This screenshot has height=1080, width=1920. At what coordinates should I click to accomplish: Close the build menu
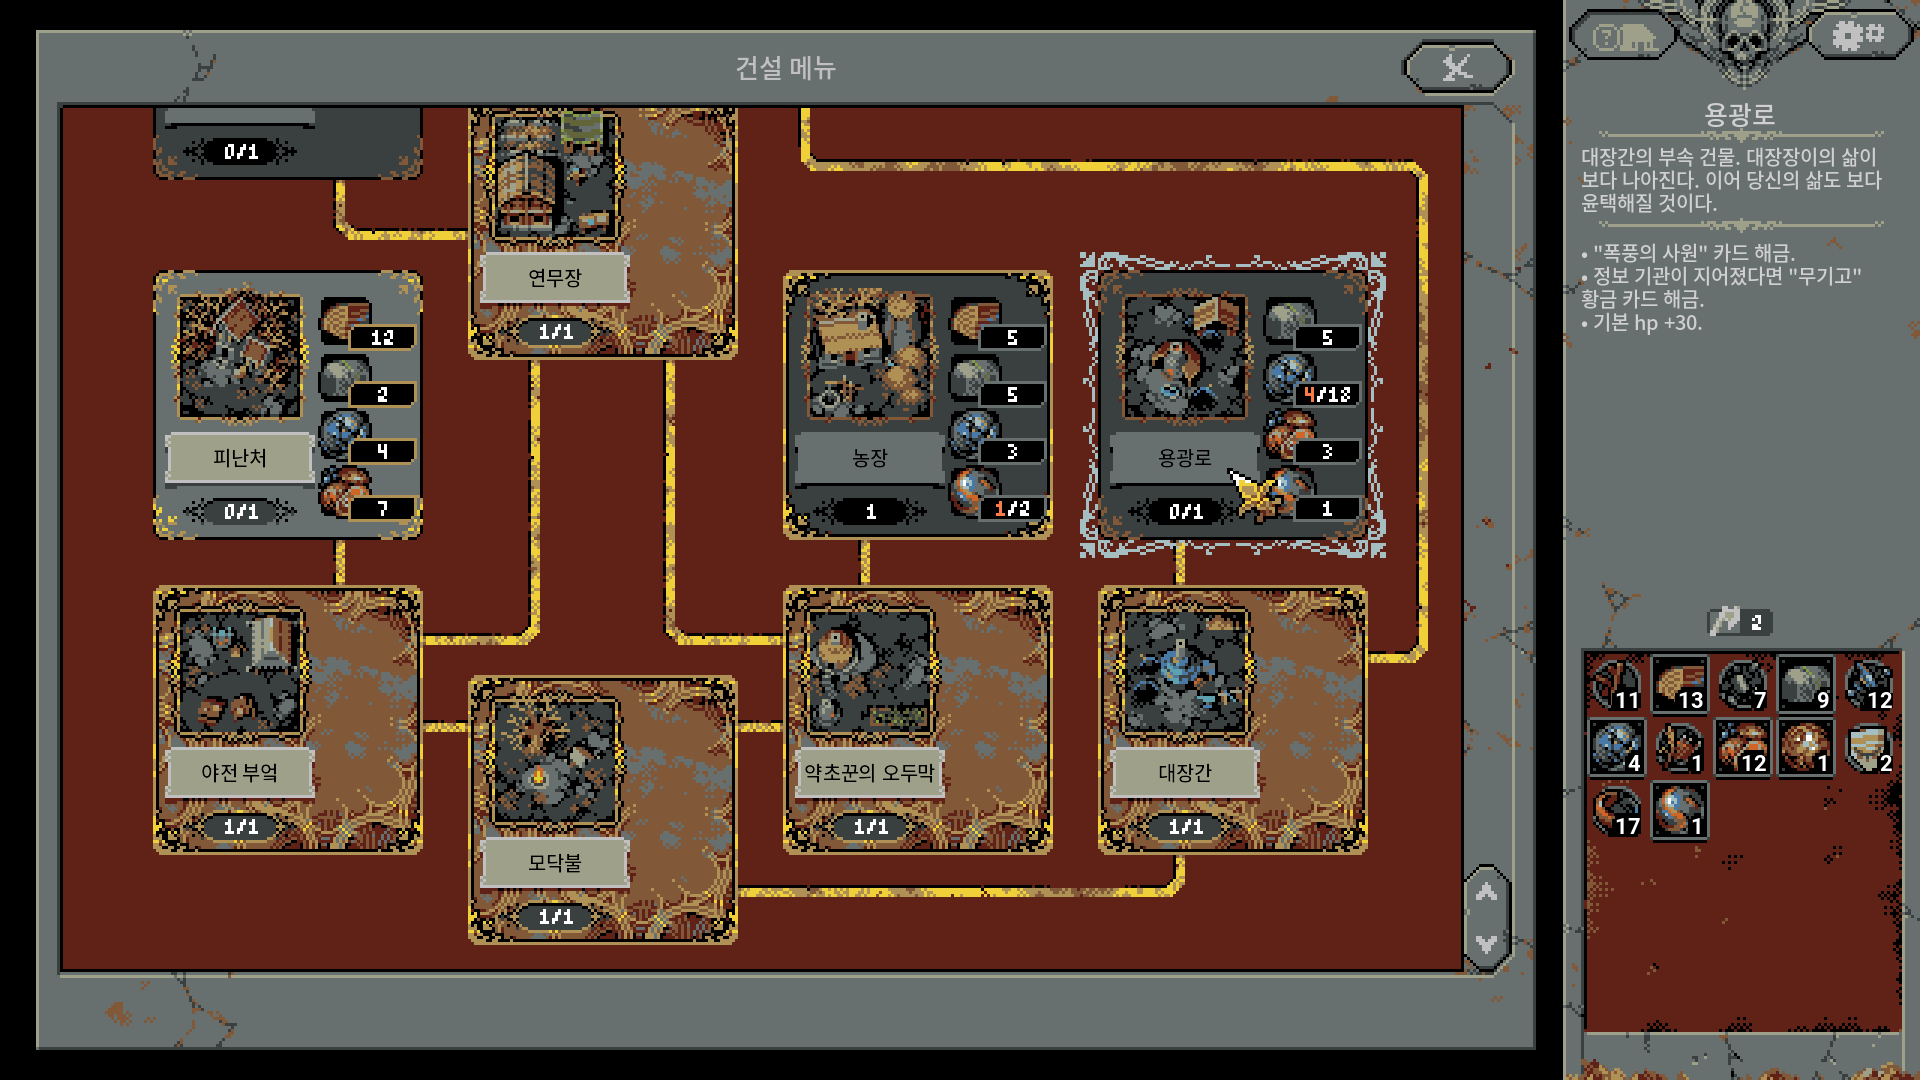(1458, 67)
